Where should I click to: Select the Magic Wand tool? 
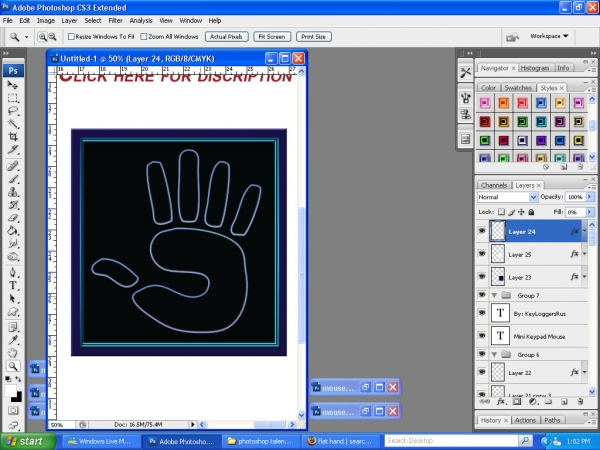point(13,124)
